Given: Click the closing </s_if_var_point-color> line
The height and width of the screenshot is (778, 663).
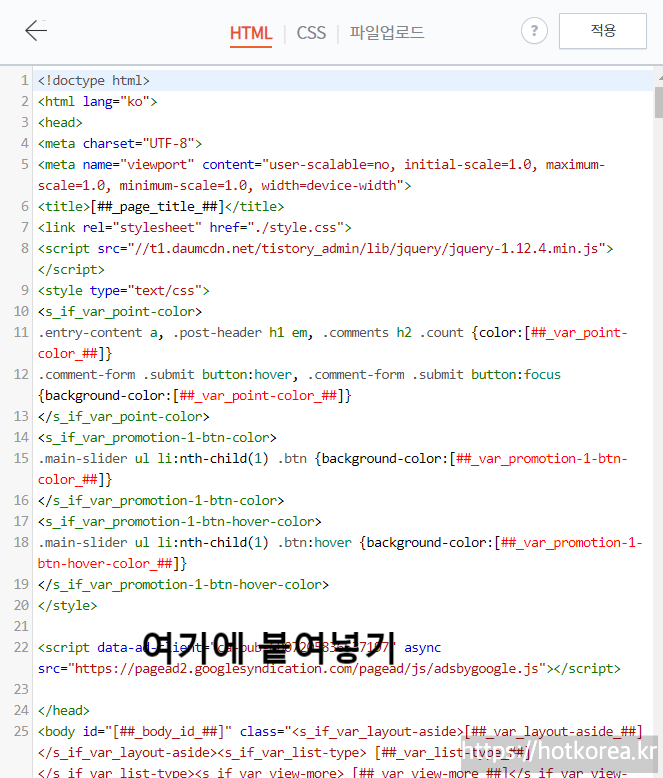Looking at the screenshot, I should (x=124, y=416).
